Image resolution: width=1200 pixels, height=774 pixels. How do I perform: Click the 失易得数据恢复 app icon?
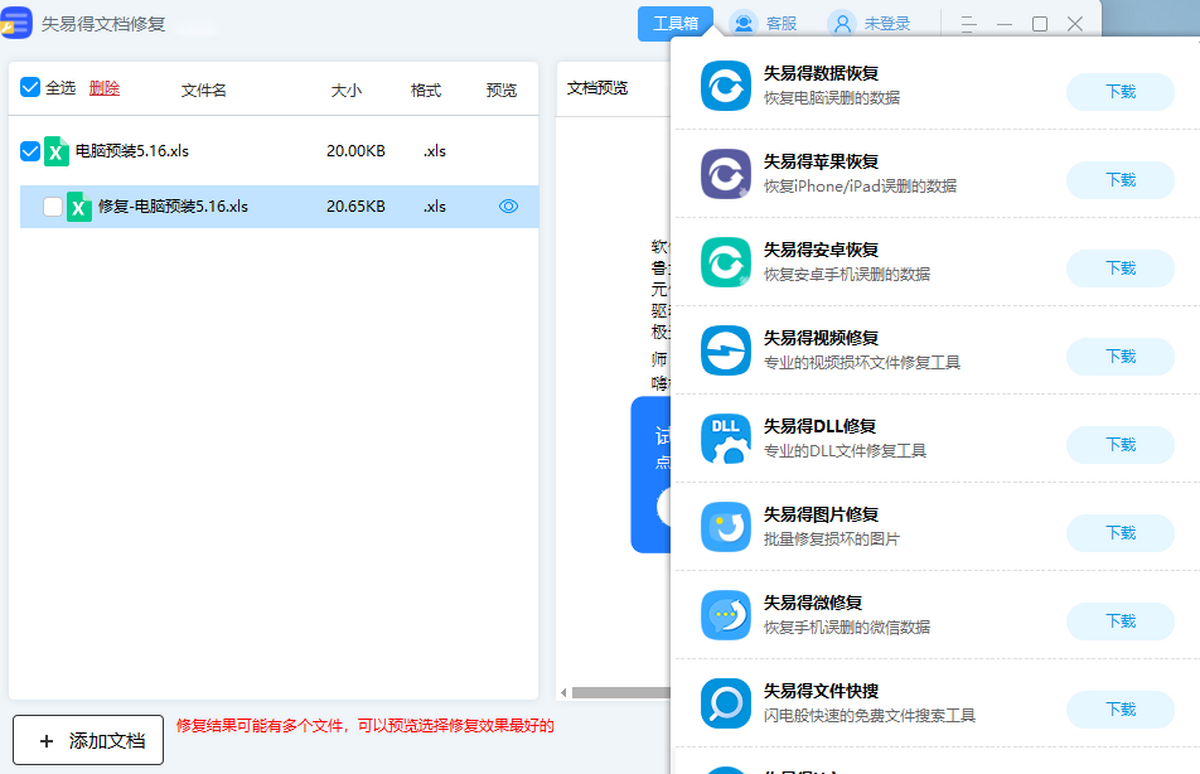(x=726, y=86)
